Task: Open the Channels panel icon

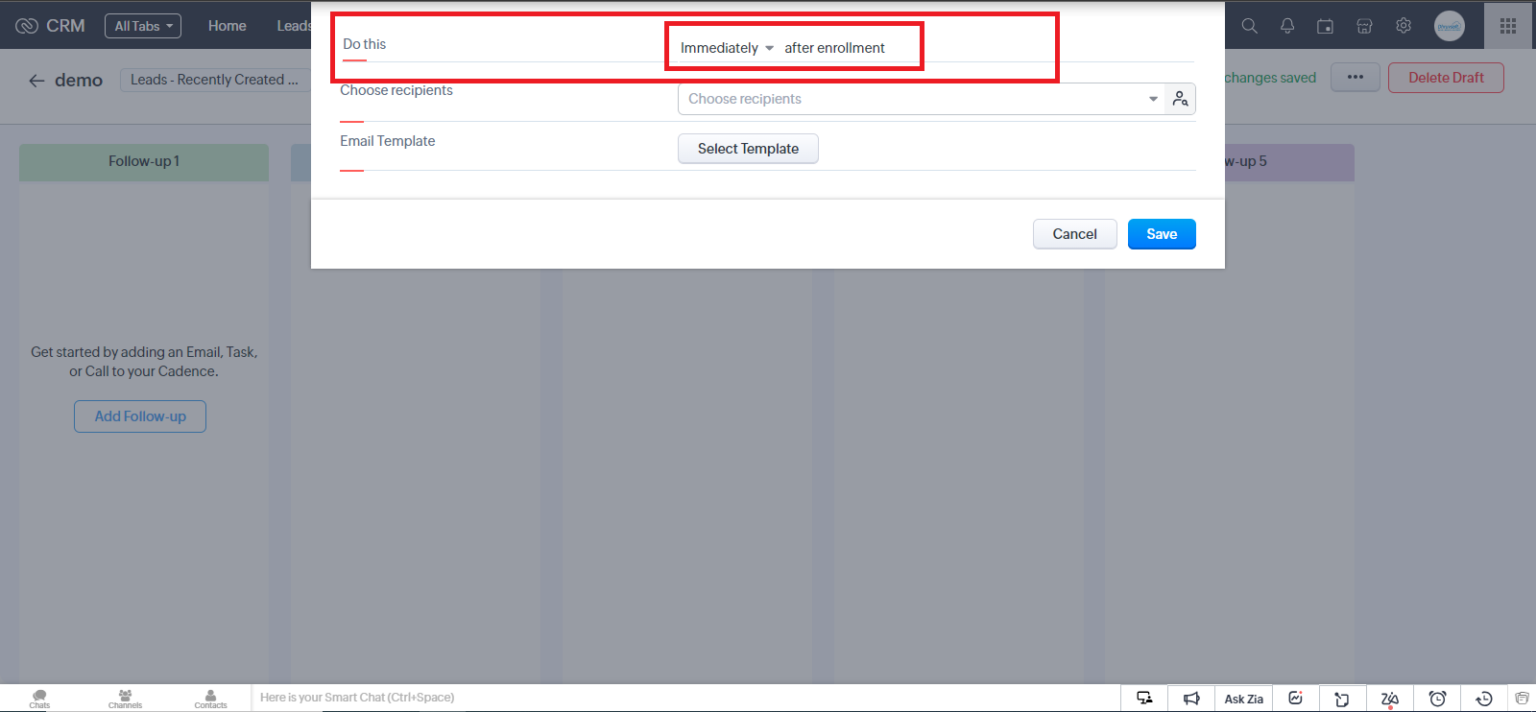Action: [x=124, y=697]
